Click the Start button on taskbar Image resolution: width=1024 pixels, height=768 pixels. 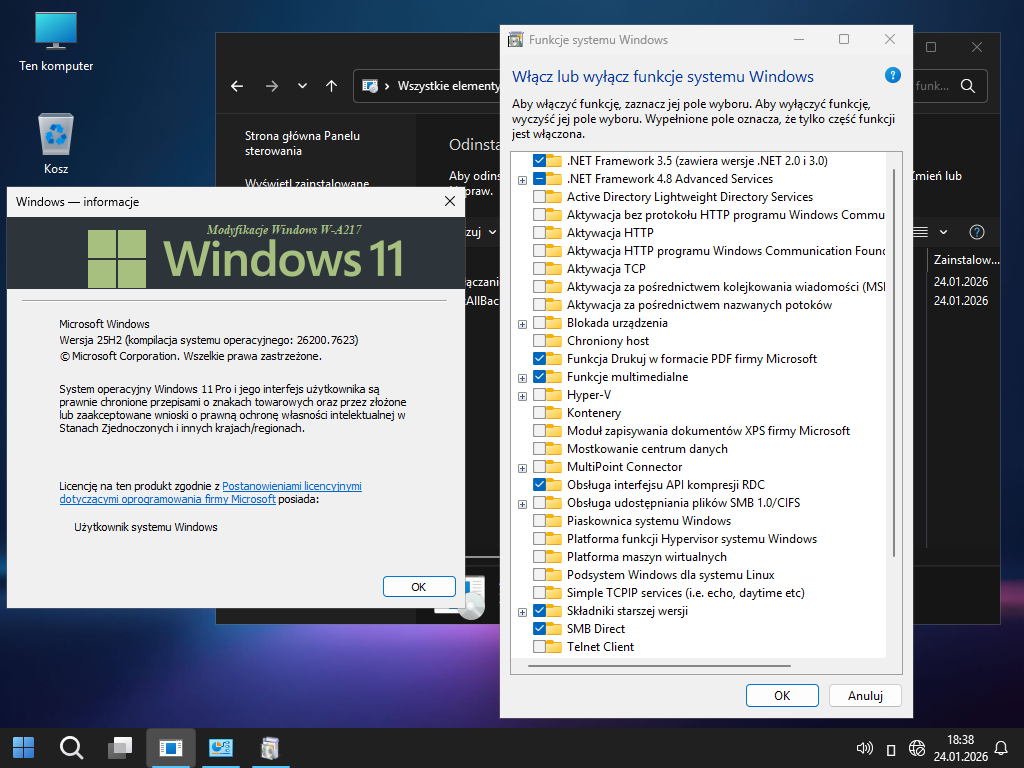point(23,747)
